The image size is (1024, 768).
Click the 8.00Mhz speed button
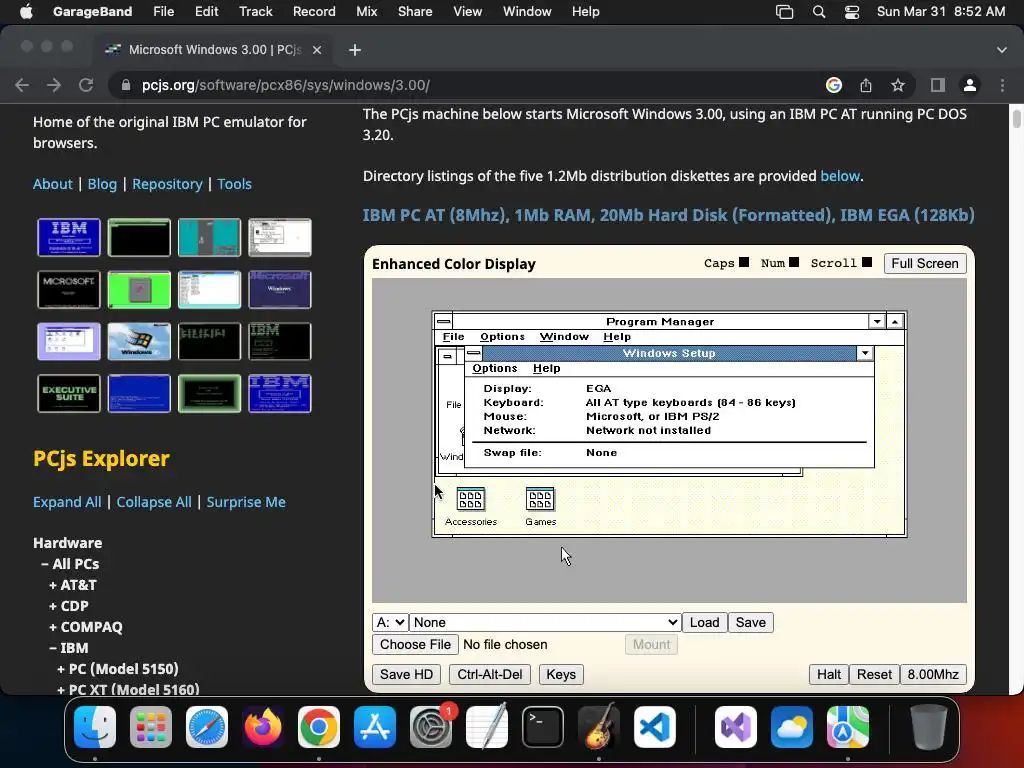[x=933, y=675]
